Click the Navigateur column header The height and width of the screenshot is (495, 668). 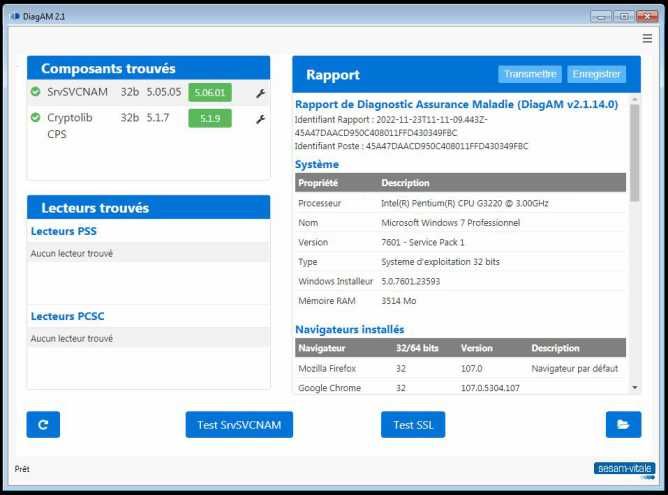pos(322,348)
